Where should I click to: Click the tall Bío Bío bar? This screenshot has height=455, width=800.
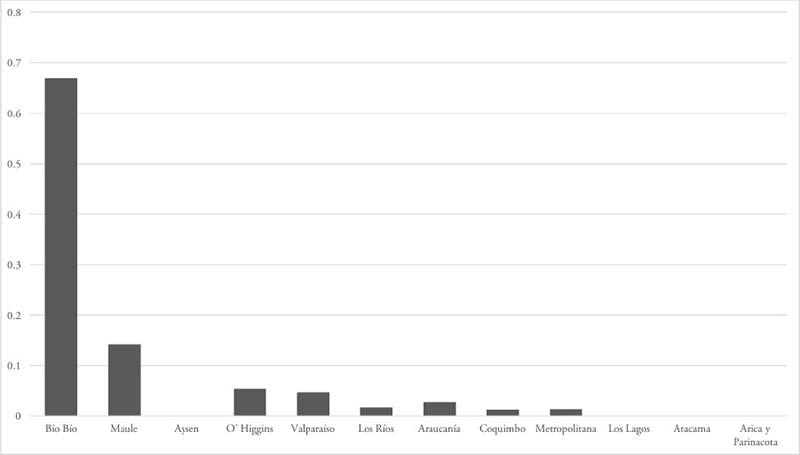61,247
